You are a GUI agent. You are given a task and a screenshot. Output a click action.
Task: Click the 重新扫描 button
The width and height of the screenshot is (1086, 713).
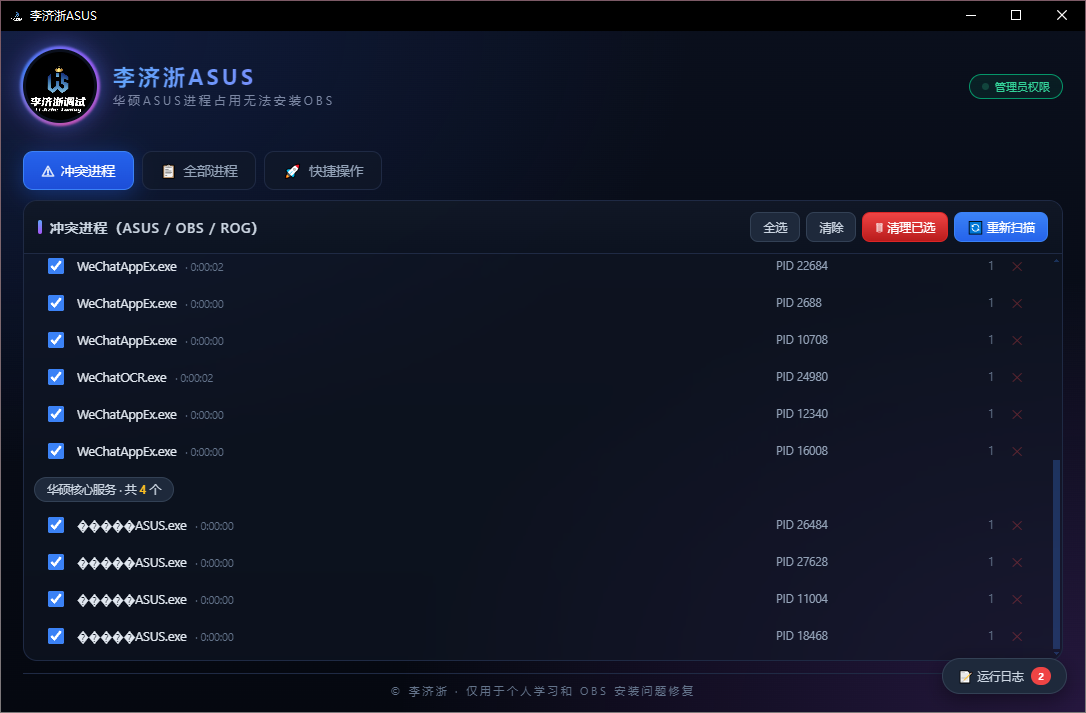1001,227
